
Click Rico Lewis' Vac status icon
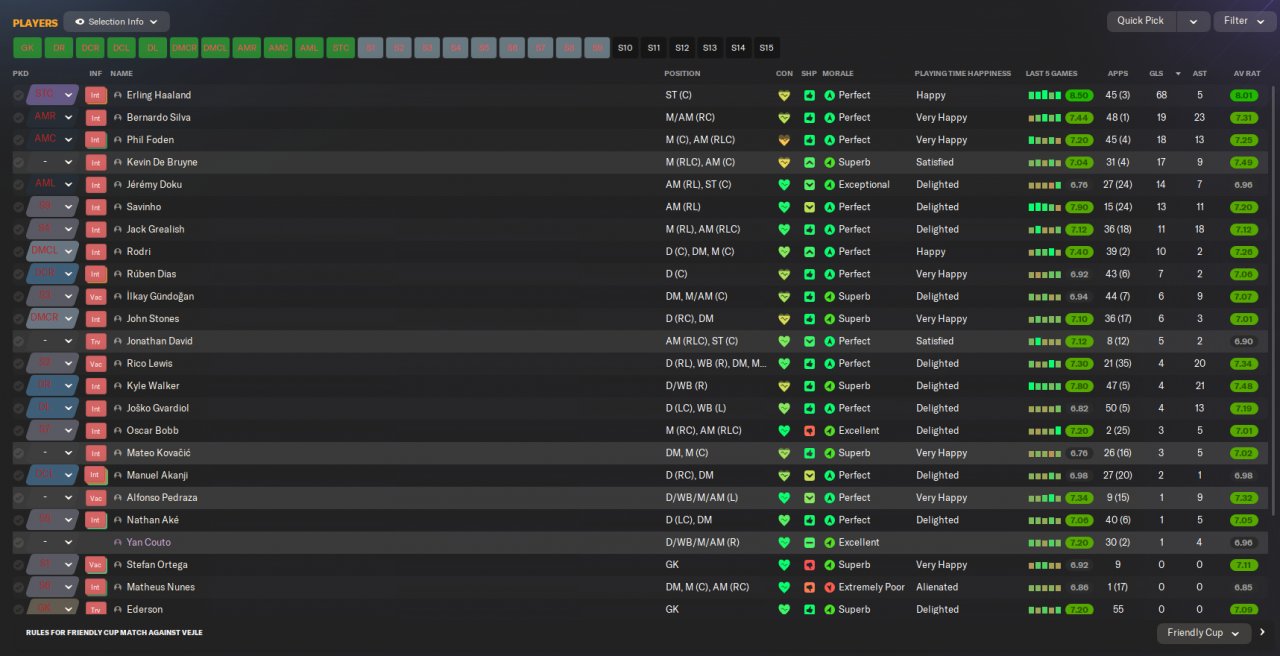(x=96, y=364)
